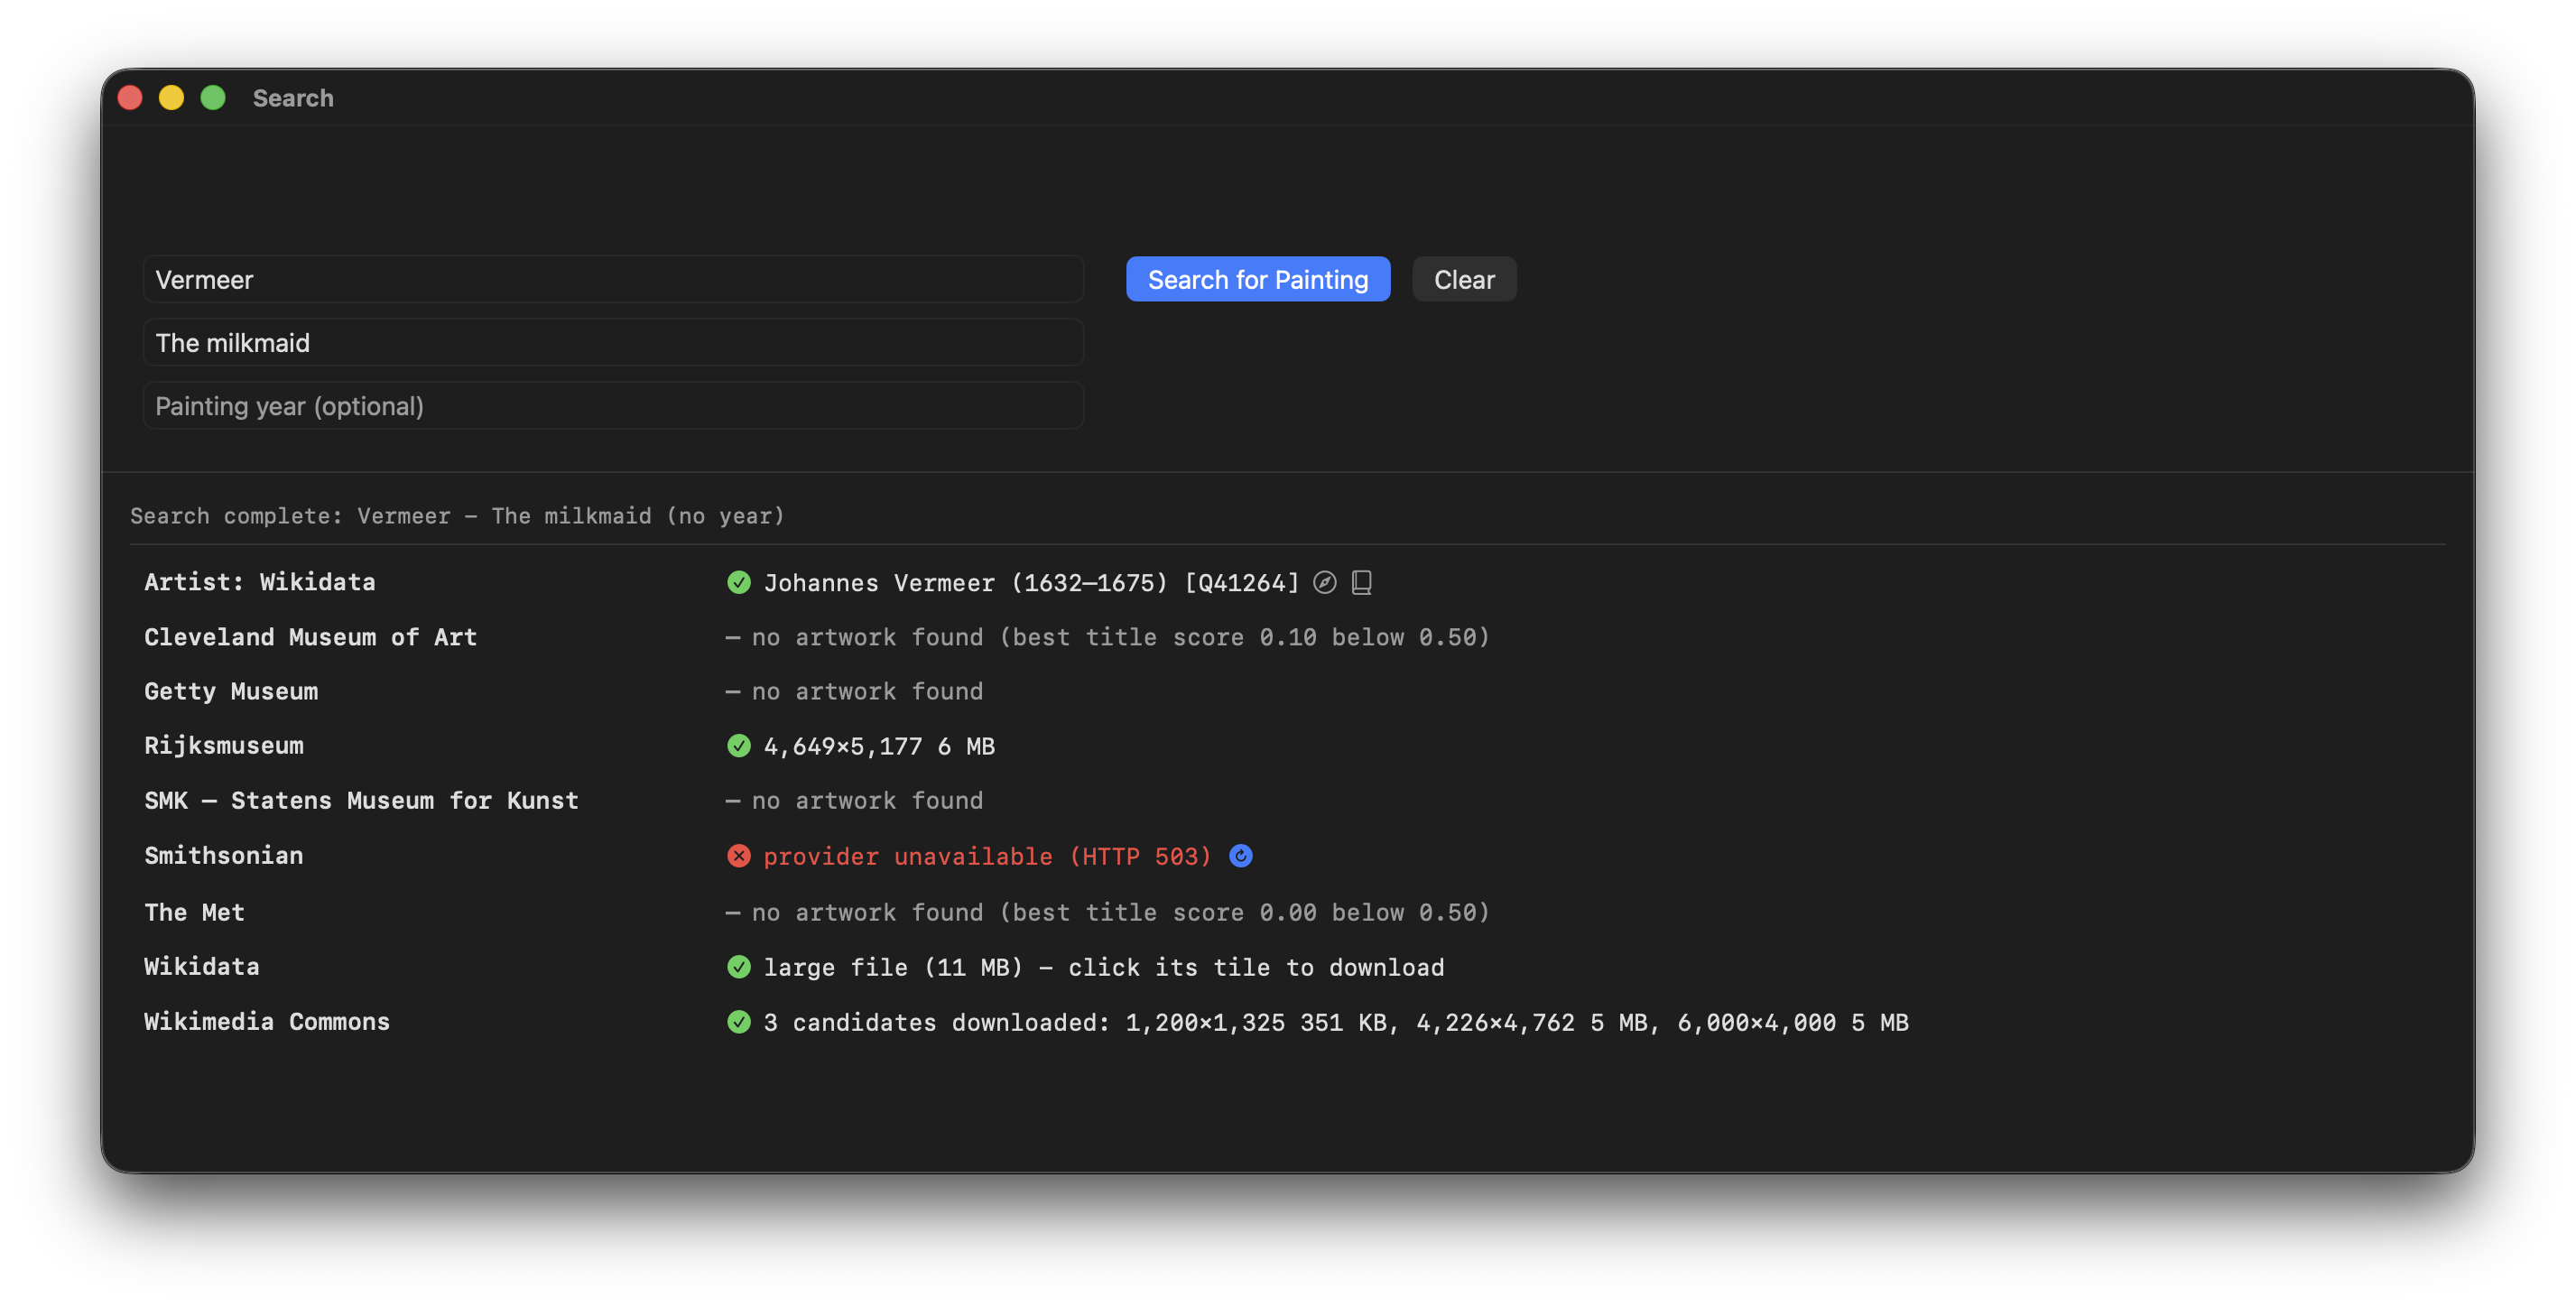The image size is (2576, 1307).
Task: Click the 4,649×5,177 6 MB result text
Action: coord(879,747)
